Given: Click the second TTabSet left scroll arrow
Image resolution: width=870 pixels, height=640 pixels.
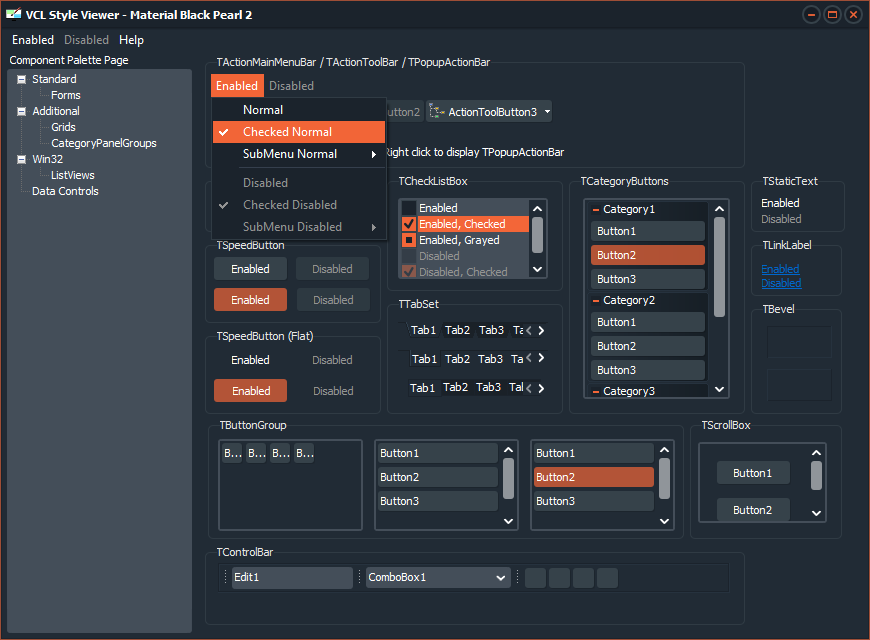Looking at the screenshot, I should (x=529, y=358).
